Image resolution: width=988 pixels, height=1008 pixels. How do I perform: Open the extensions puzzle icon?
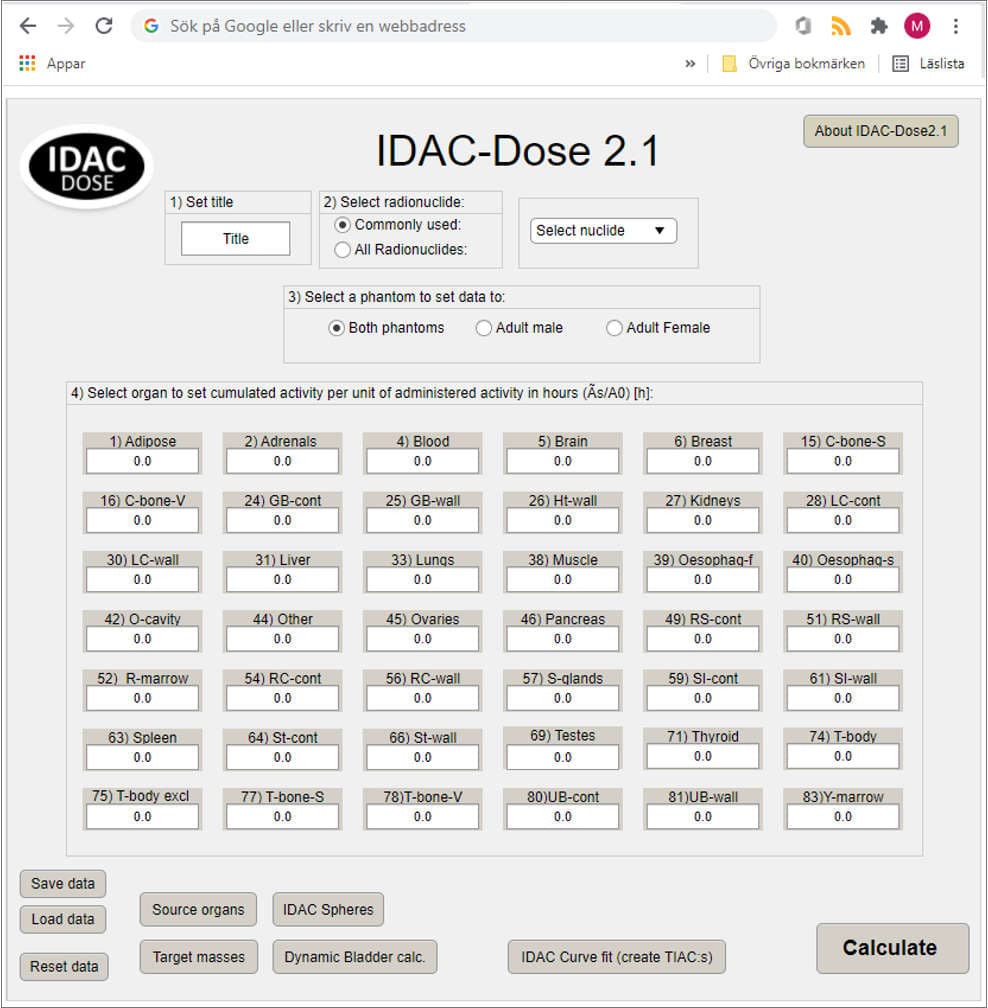pos(878,25)
